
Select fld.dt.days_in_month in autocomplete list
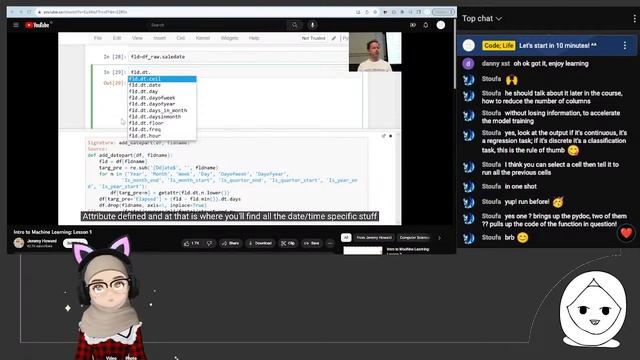coord(162,111)
